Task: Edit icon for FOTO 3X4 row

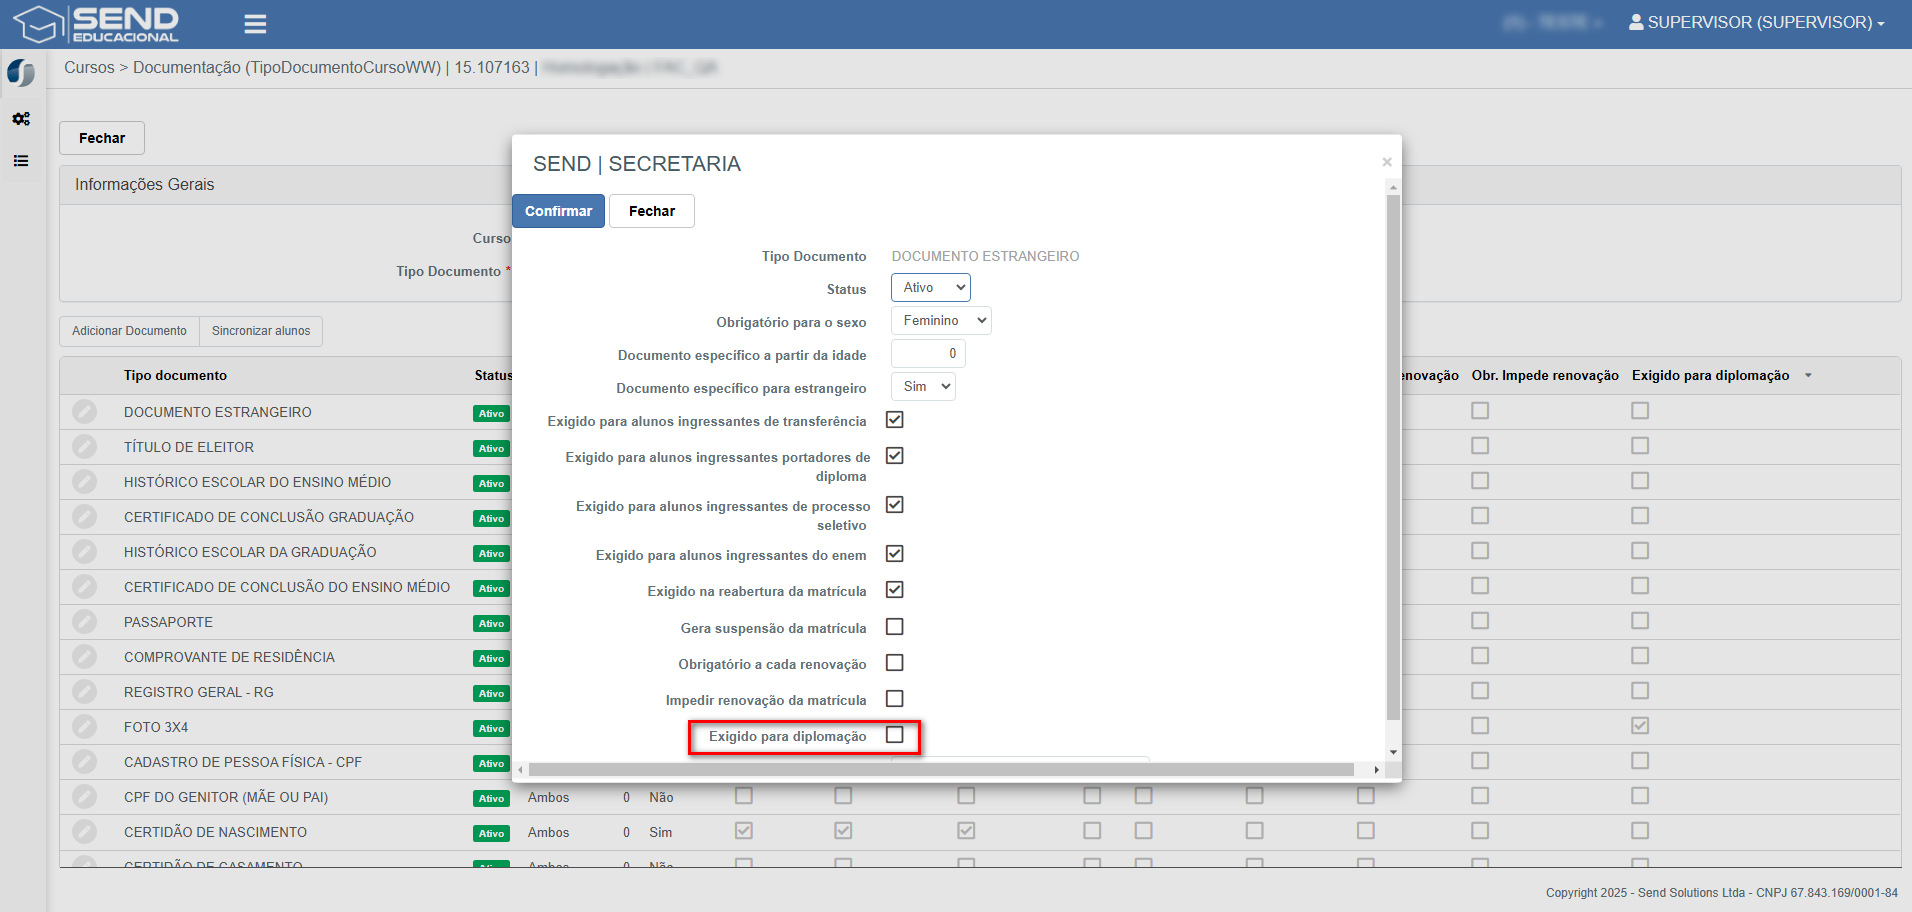Action: [85, 727]
